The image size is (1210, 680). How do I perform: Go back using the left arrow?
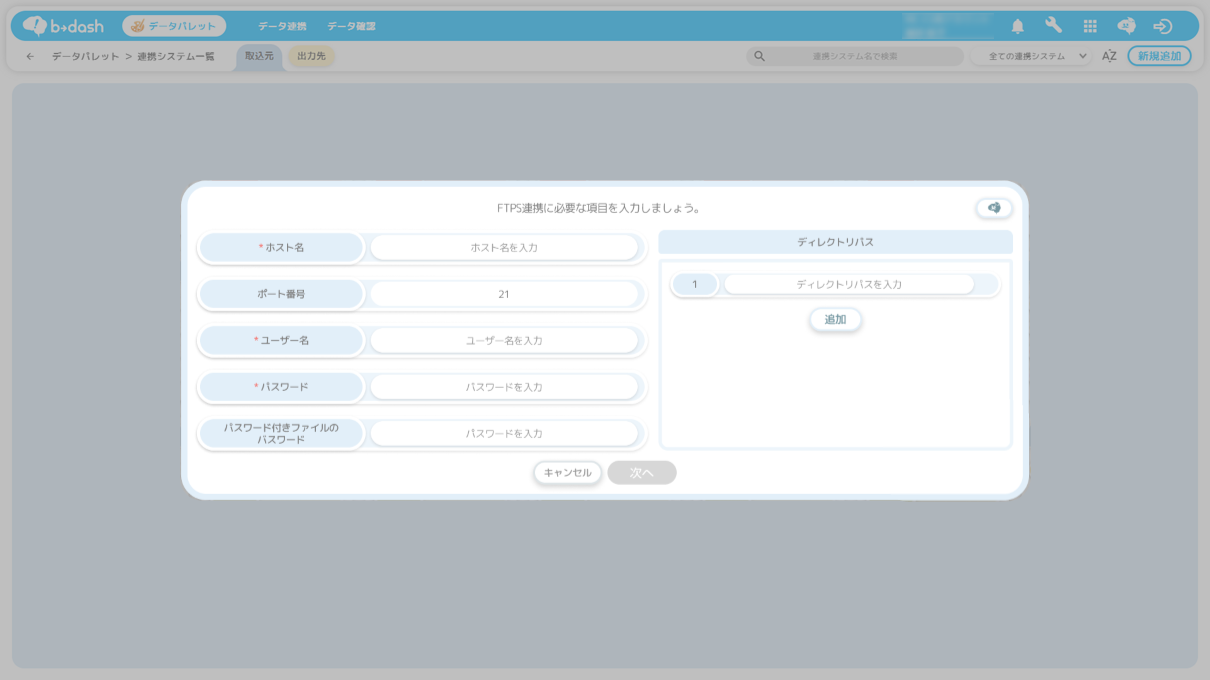(30, 56)
